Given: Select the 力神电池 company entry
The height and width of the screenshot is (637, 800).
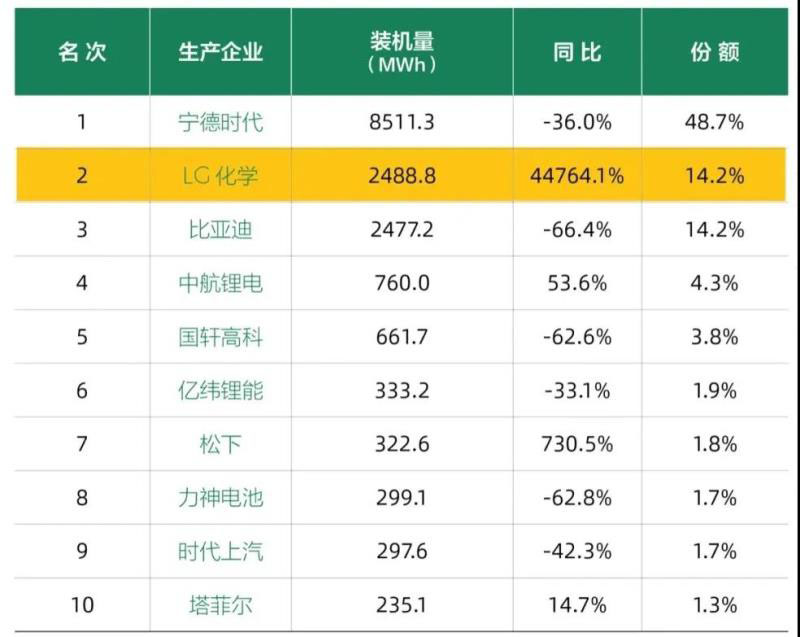Looking at the screenshot, I should click(220, 497).
